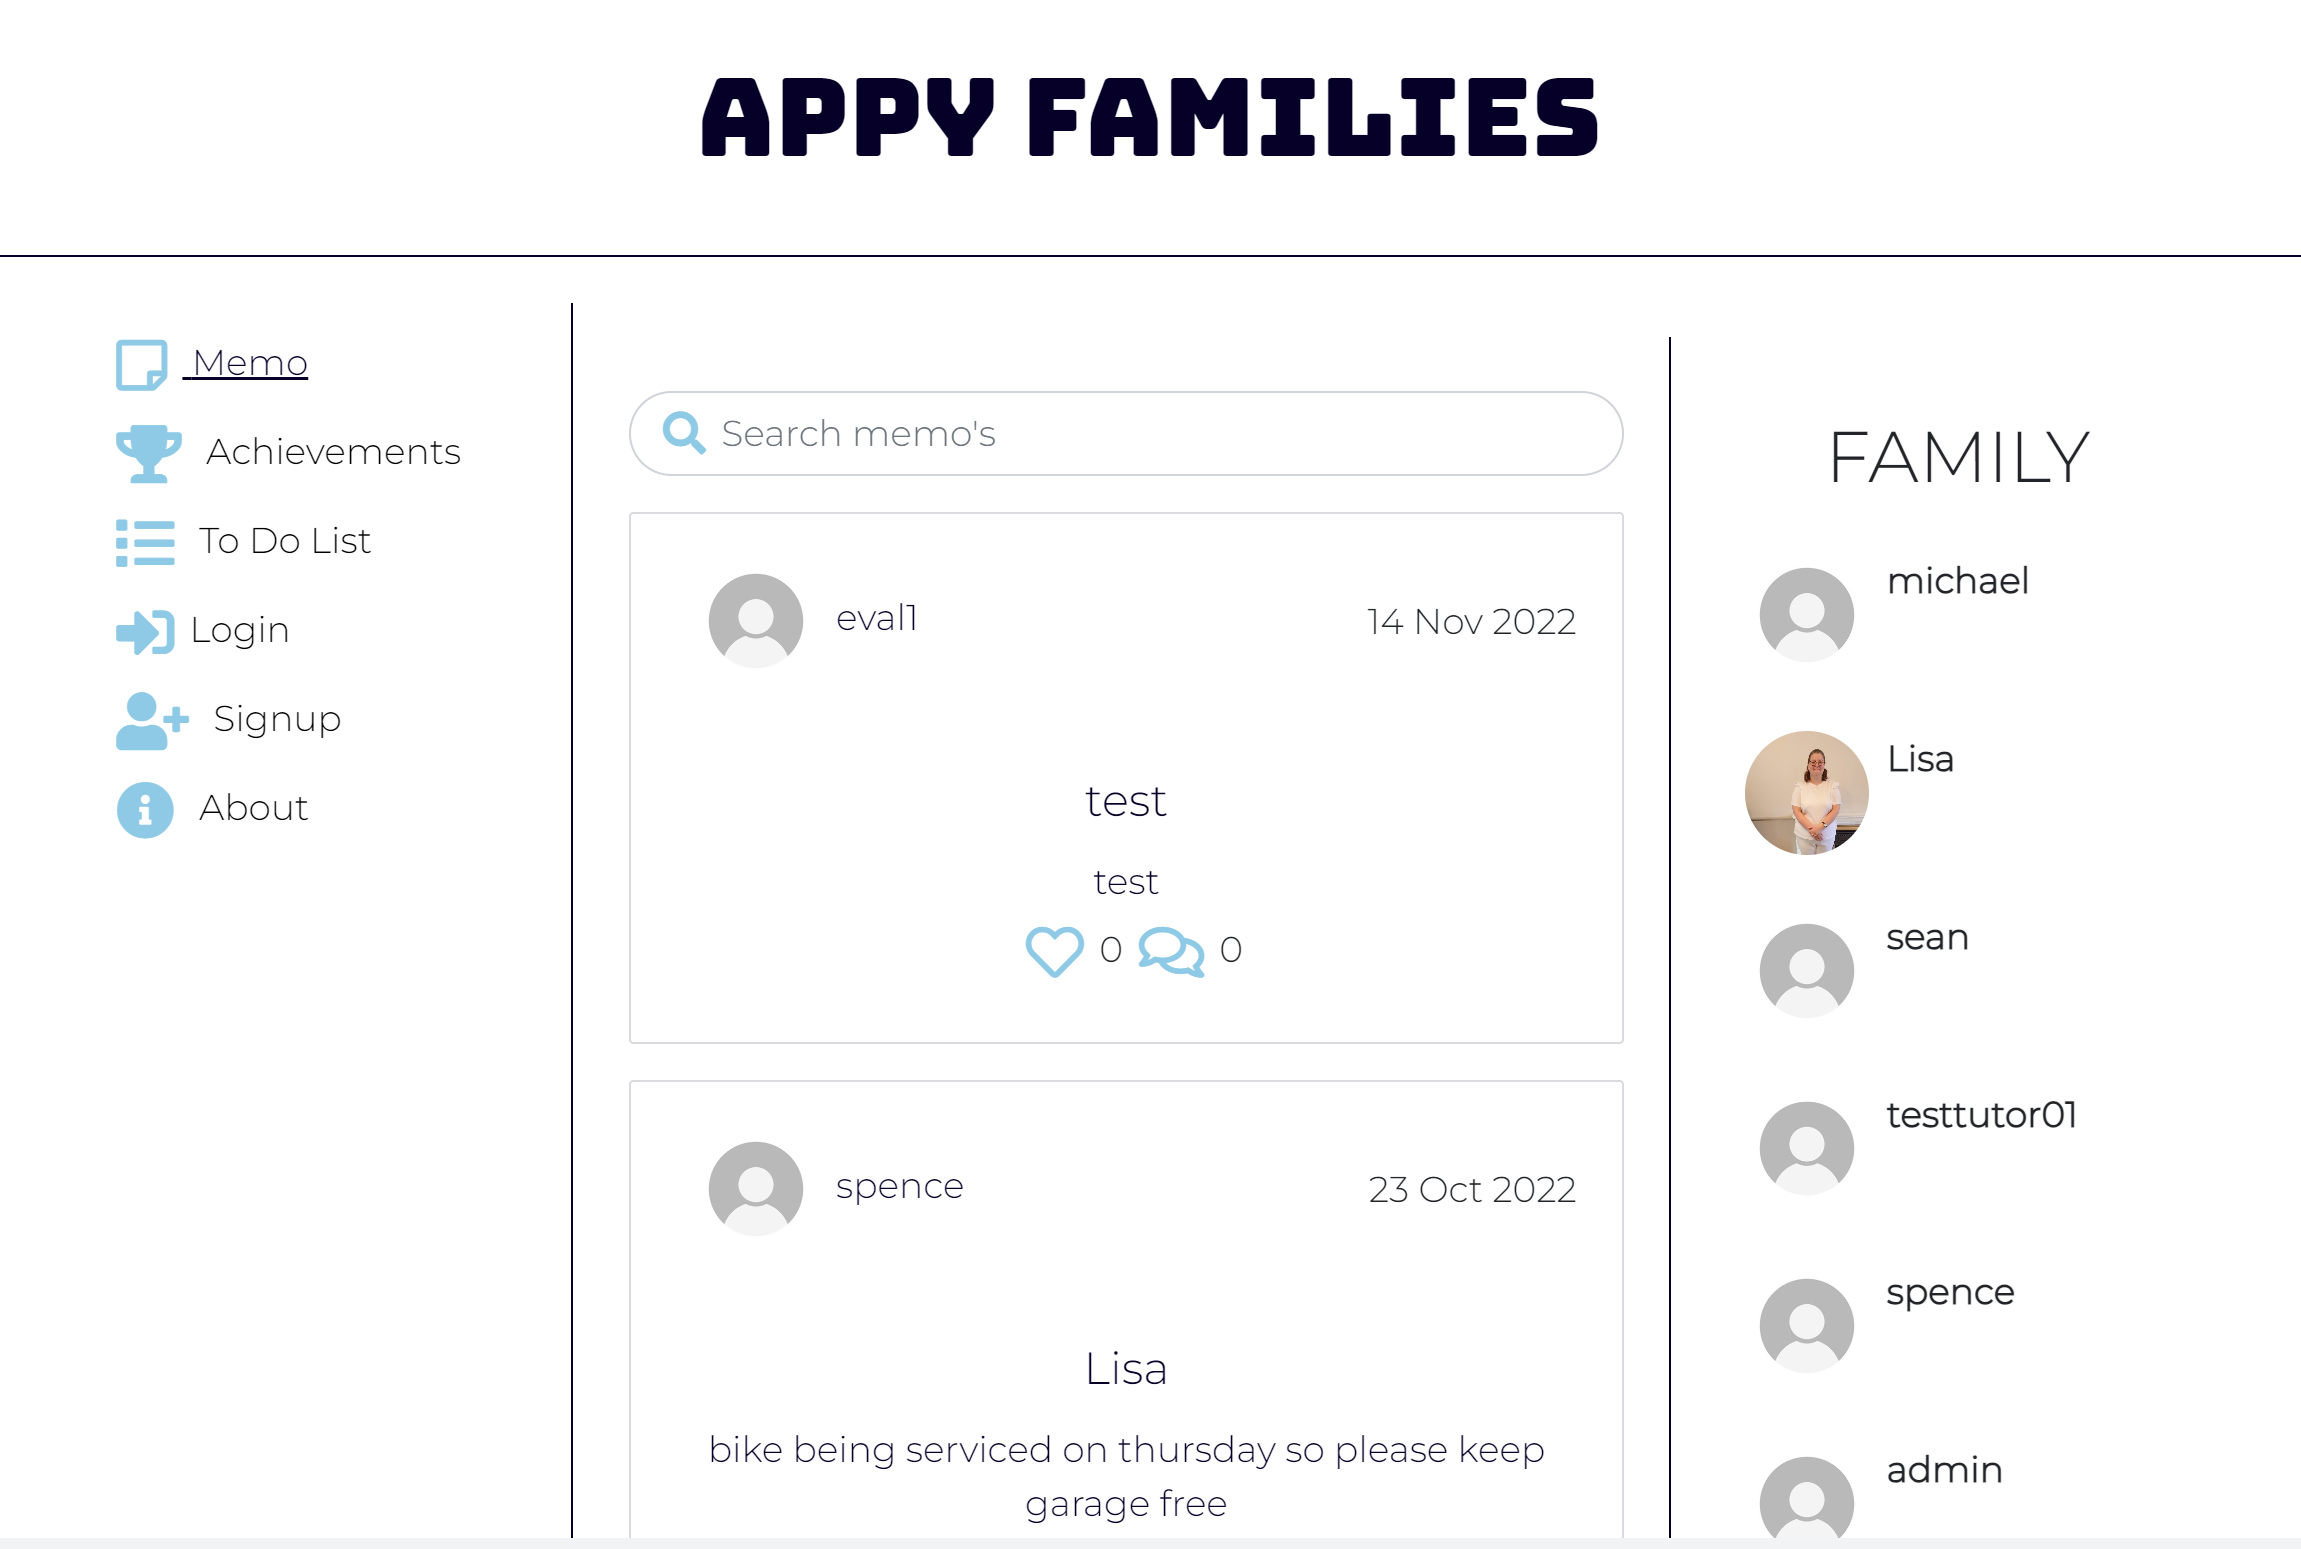Go to the Achievements page
This screenshot has height=1549, width=2301.
point(333,452)
